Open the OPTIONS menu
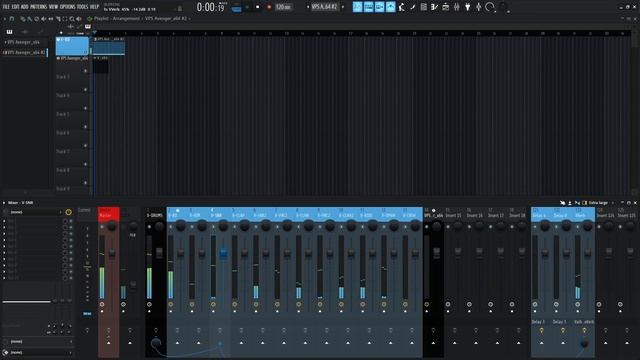Viewport: 640px width, 360px height. tap(68, 7)
